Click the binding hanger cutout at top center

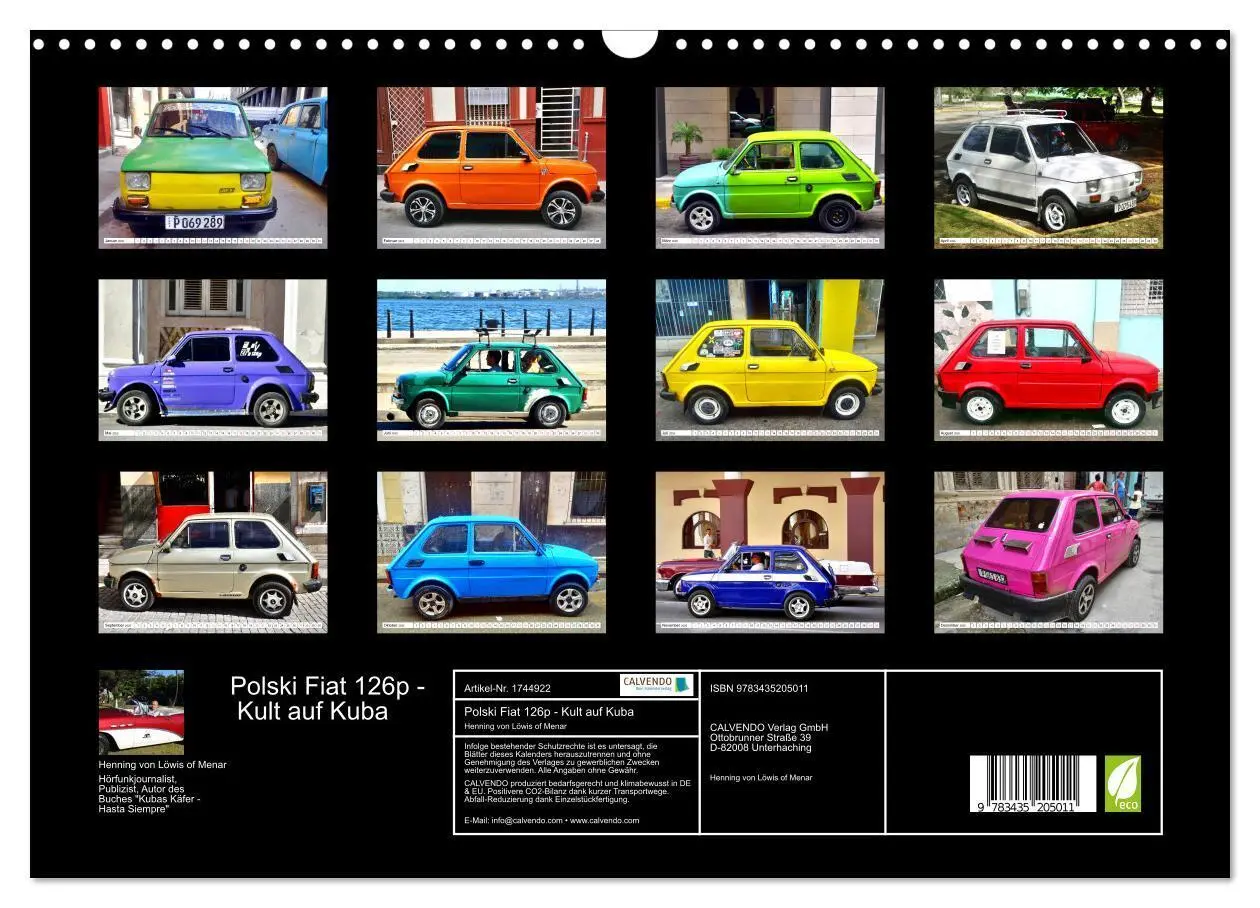630,43
